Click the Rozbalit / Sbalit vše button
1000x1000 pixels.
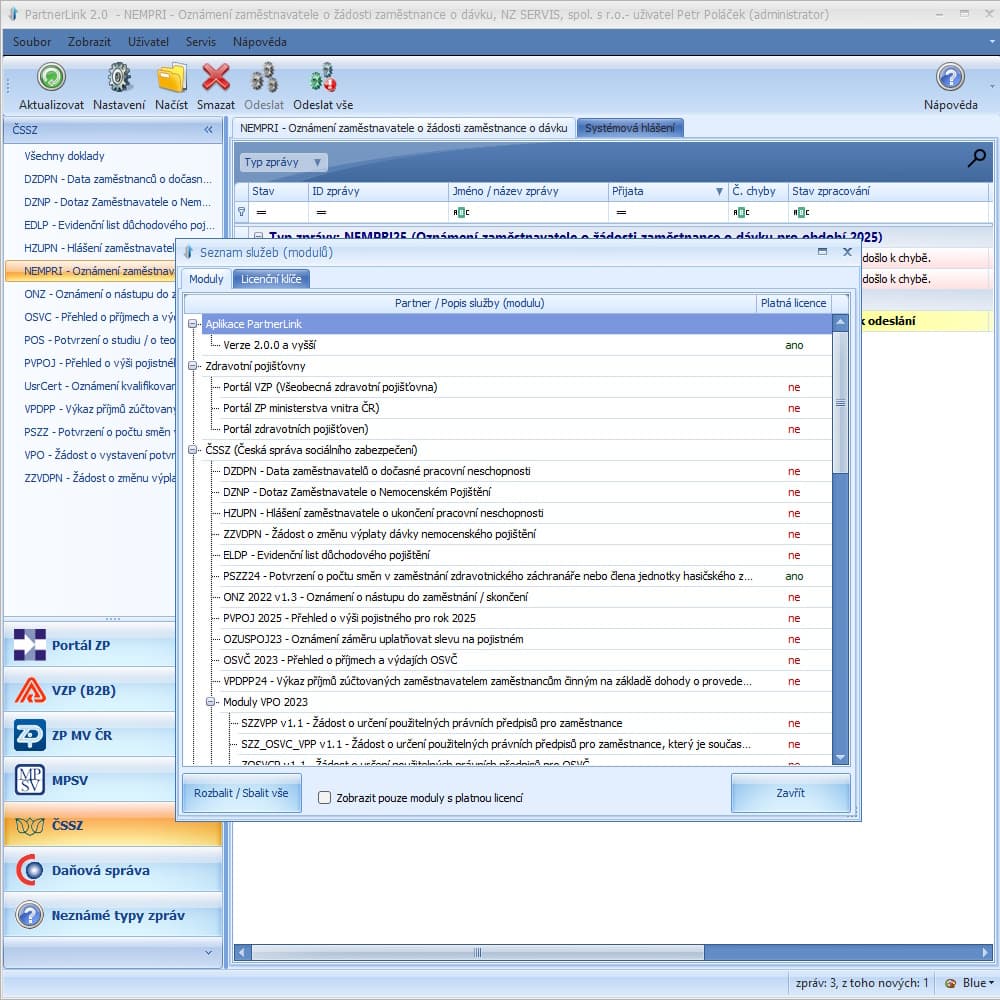point(241,793)
